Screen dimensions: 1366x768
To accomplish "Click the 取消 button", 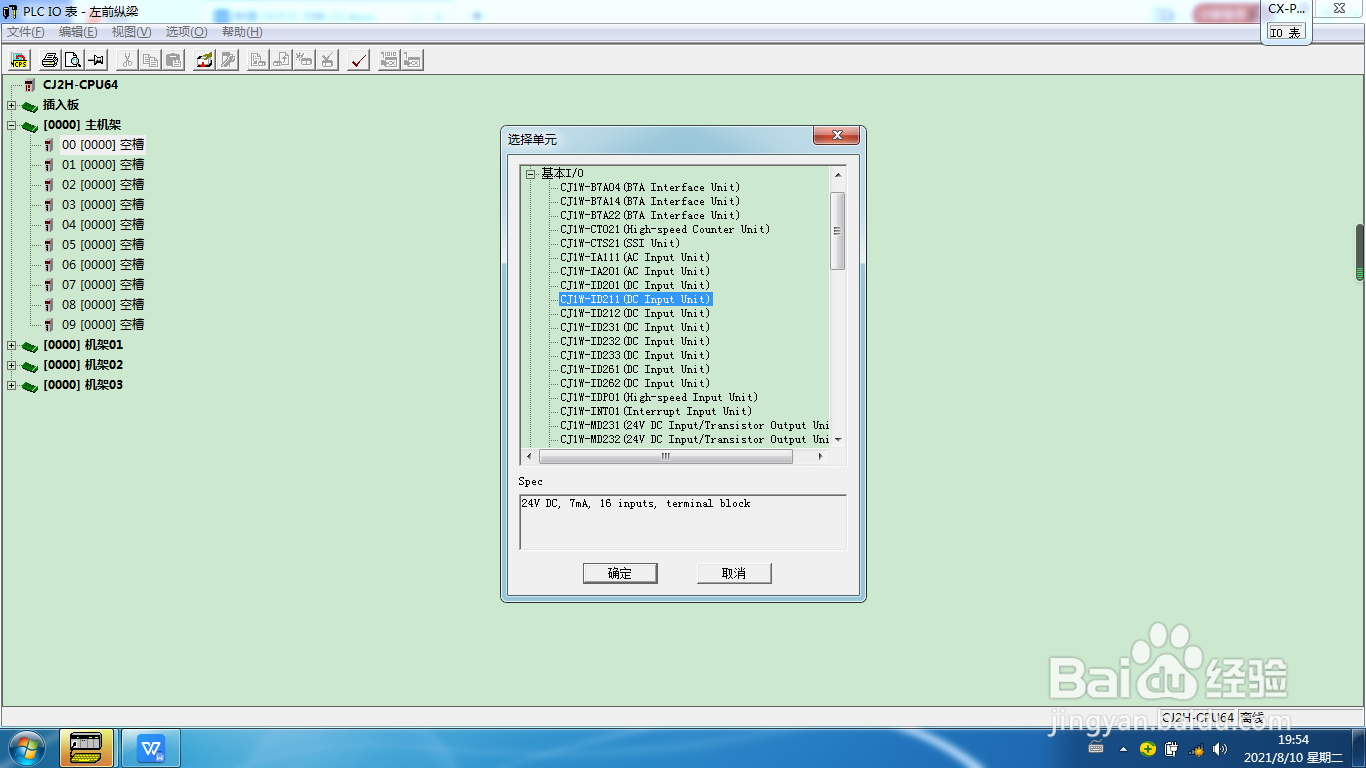I will coord(734,573).
